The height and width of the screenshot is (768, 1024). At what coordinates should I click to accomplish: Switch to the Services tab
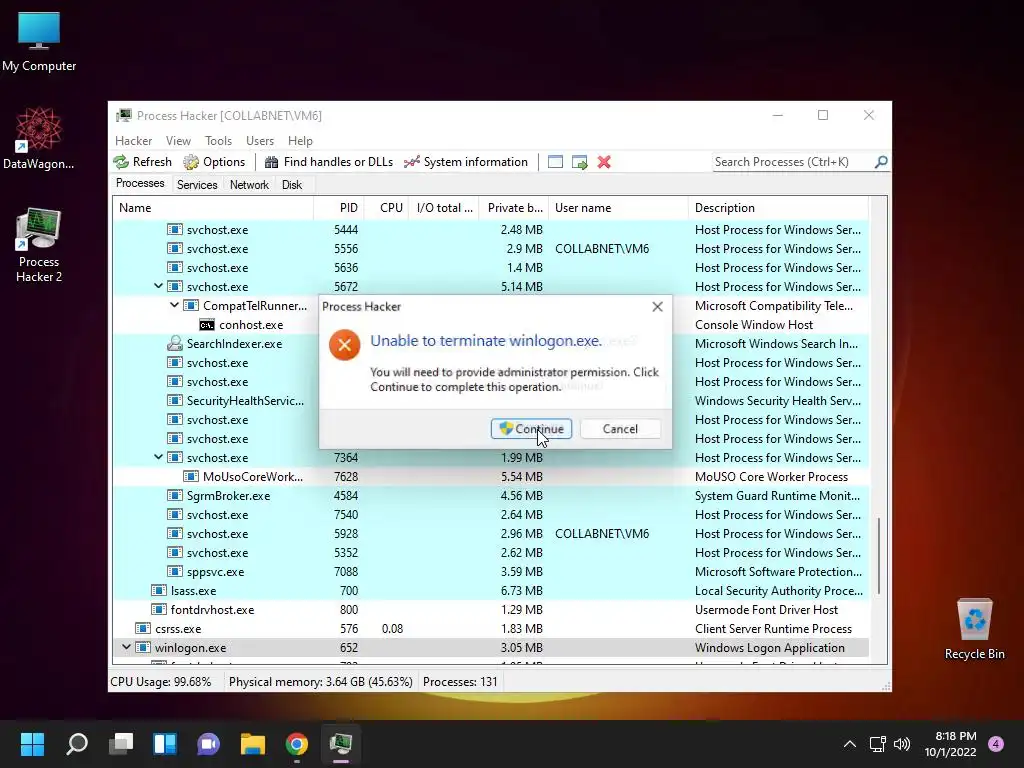(197, 185)
